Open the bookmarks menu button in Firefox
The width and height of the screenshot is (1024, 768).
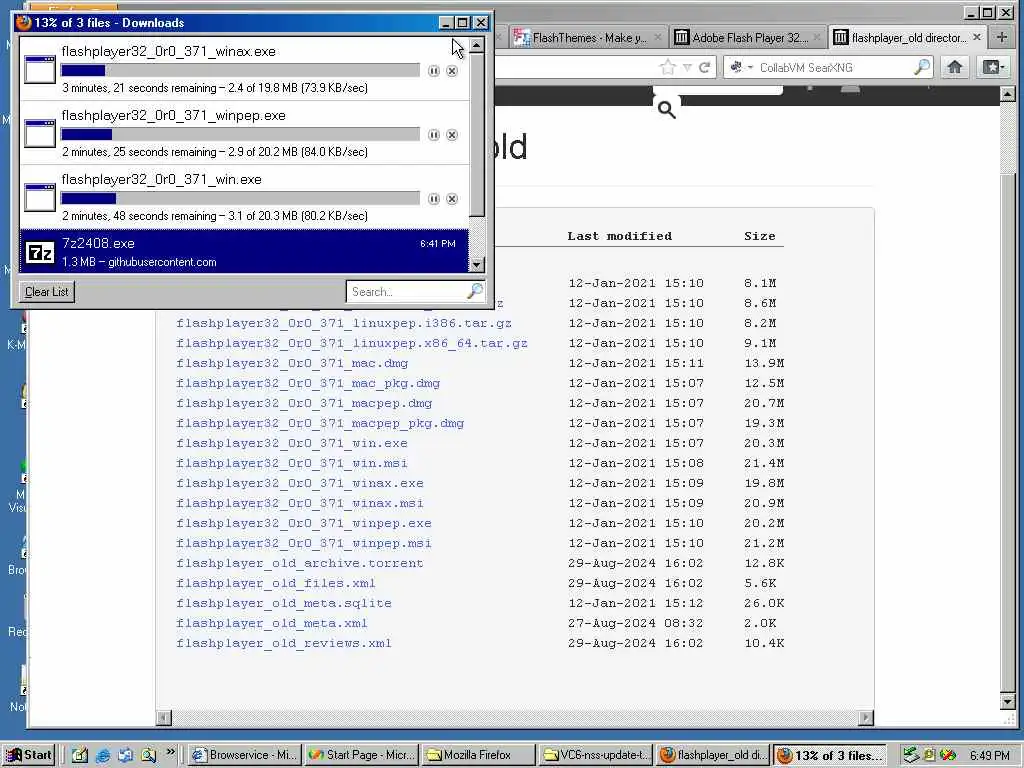(993, 67)
